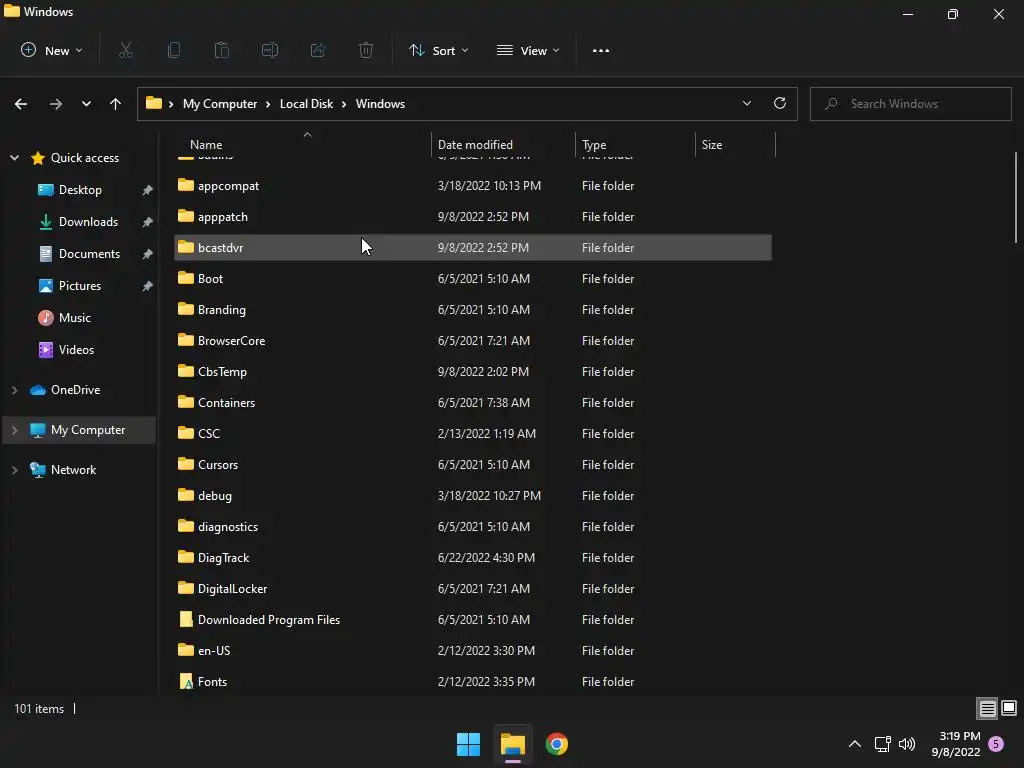Click Windows in the breadcrumb path

pos(380,104)
